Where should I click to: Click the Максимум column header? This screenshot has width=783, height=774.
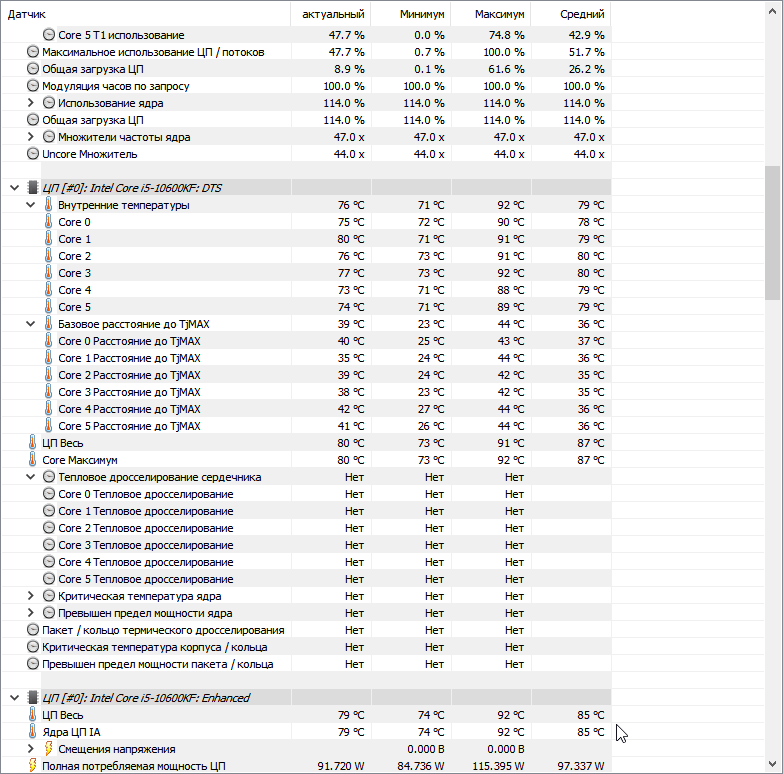click(490, 14)
